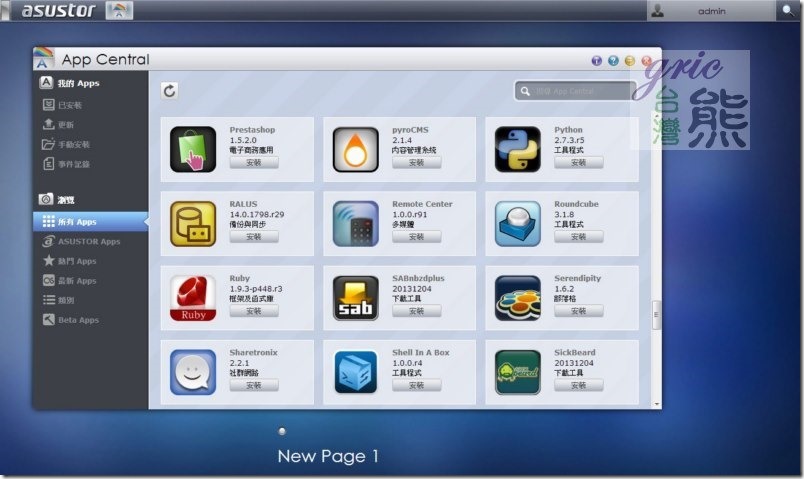The image size is (804, 479).
Task: Open the updates sidebar item
Action: [x=90, y=125]
